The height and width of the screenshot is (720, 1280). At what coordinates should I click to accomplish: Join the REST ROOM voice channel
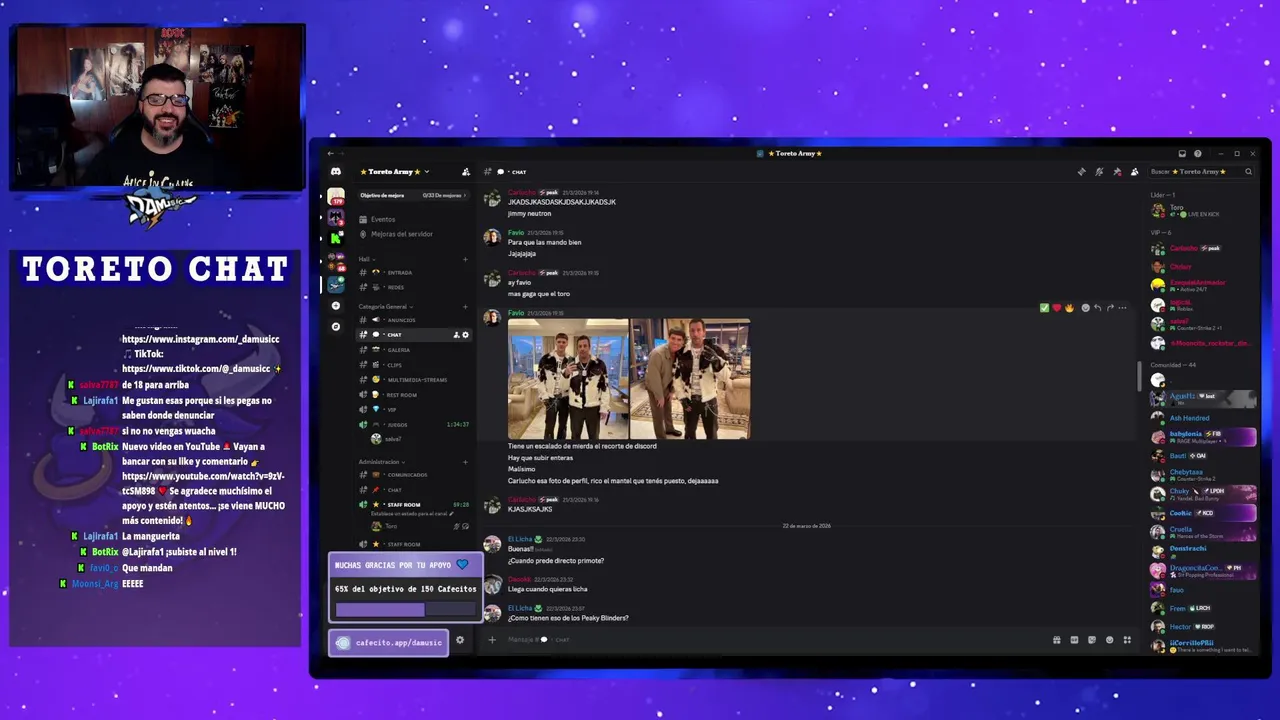[414, 395]
